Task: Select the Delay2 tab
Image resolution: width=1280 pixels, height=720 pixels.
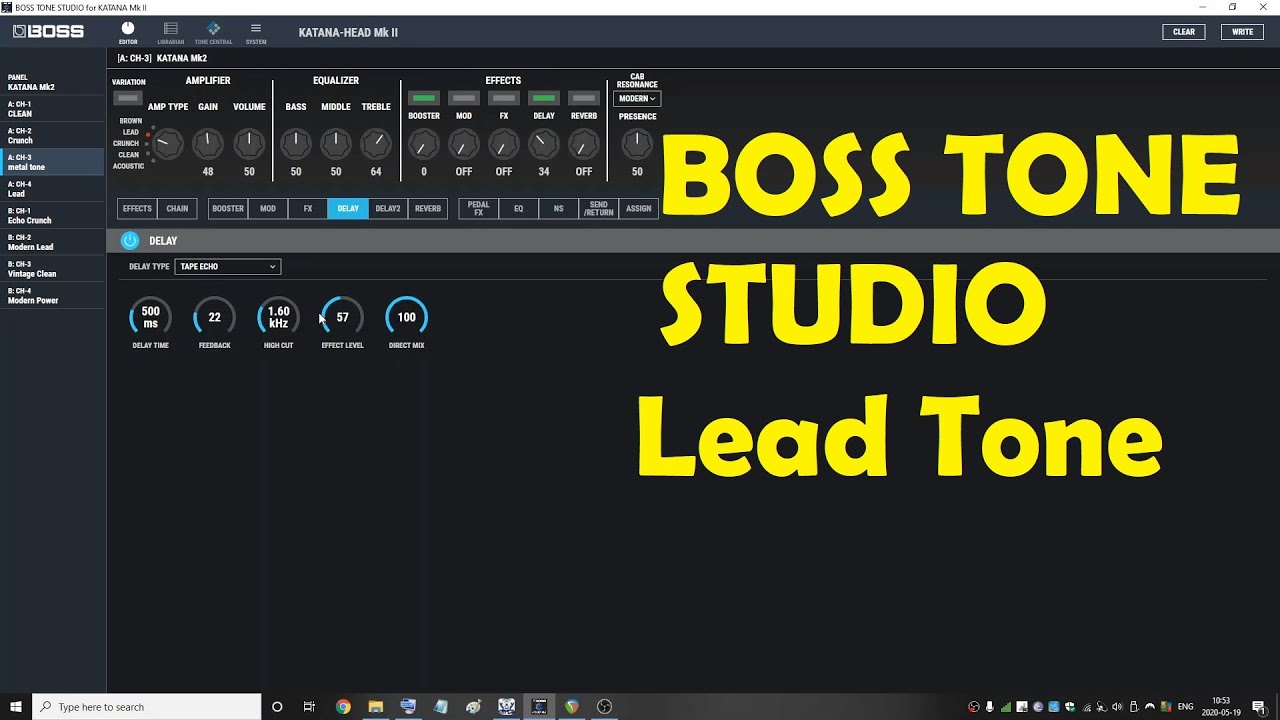Action: coord(388,209)
